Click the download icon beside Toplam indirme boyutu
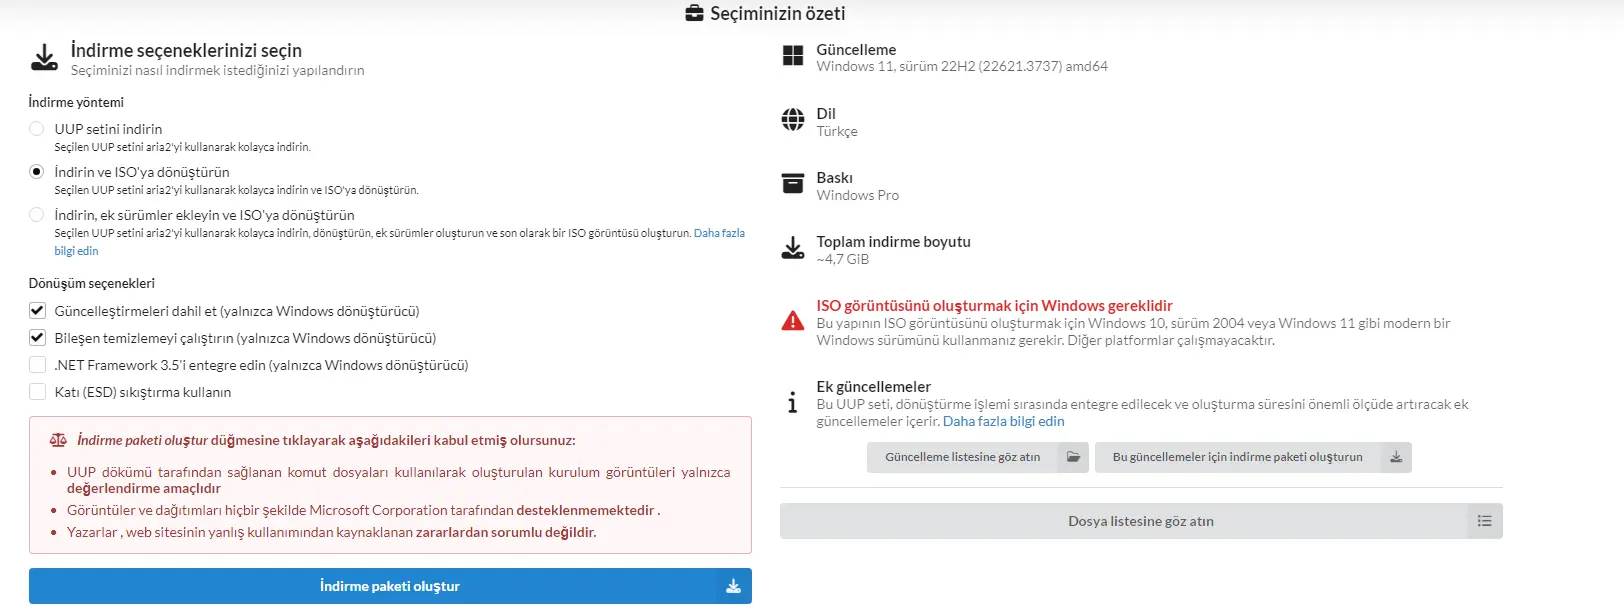The image size is (1624, 613). (x=793, y=248)
